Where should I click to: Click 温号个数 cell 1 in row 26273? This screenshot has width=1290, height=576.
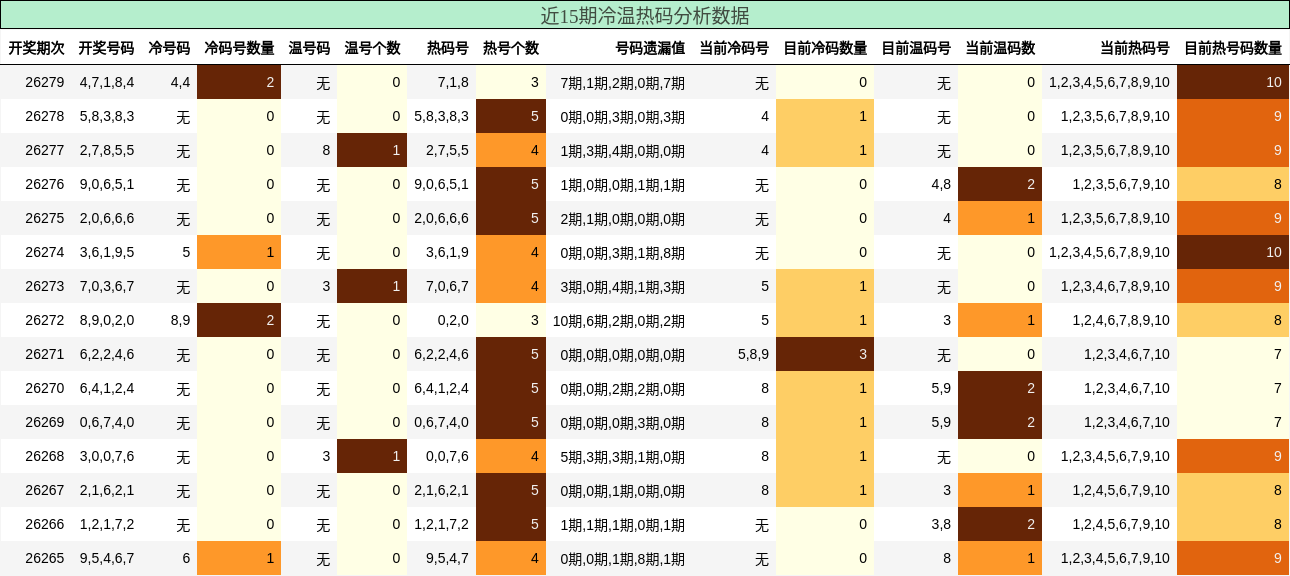click(372, 286)
